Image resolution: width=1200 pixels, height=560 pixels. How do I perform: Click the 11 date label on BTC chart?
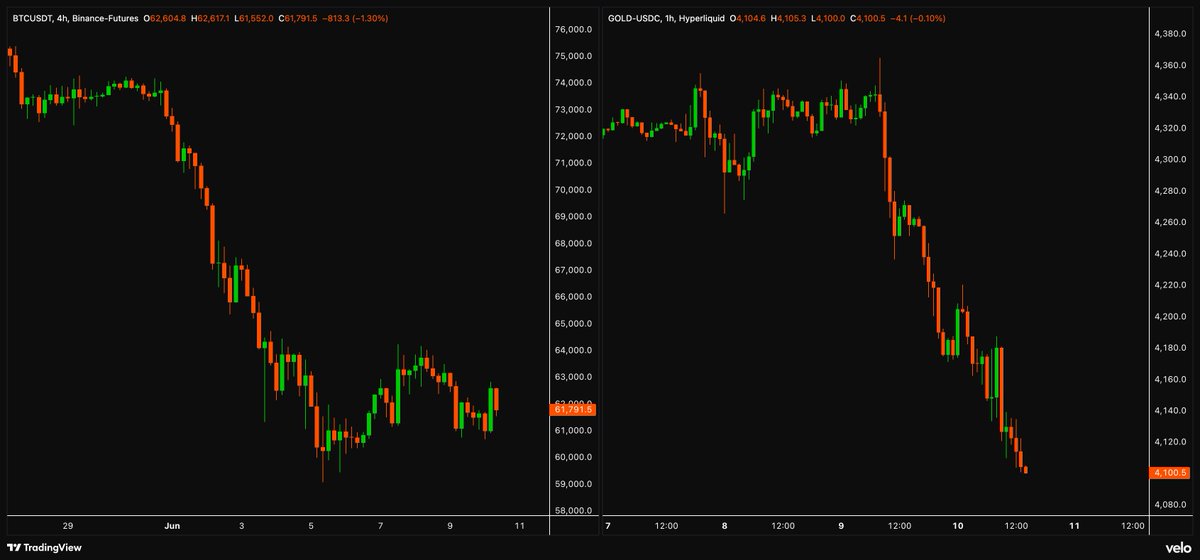click(x=521, y=525)
